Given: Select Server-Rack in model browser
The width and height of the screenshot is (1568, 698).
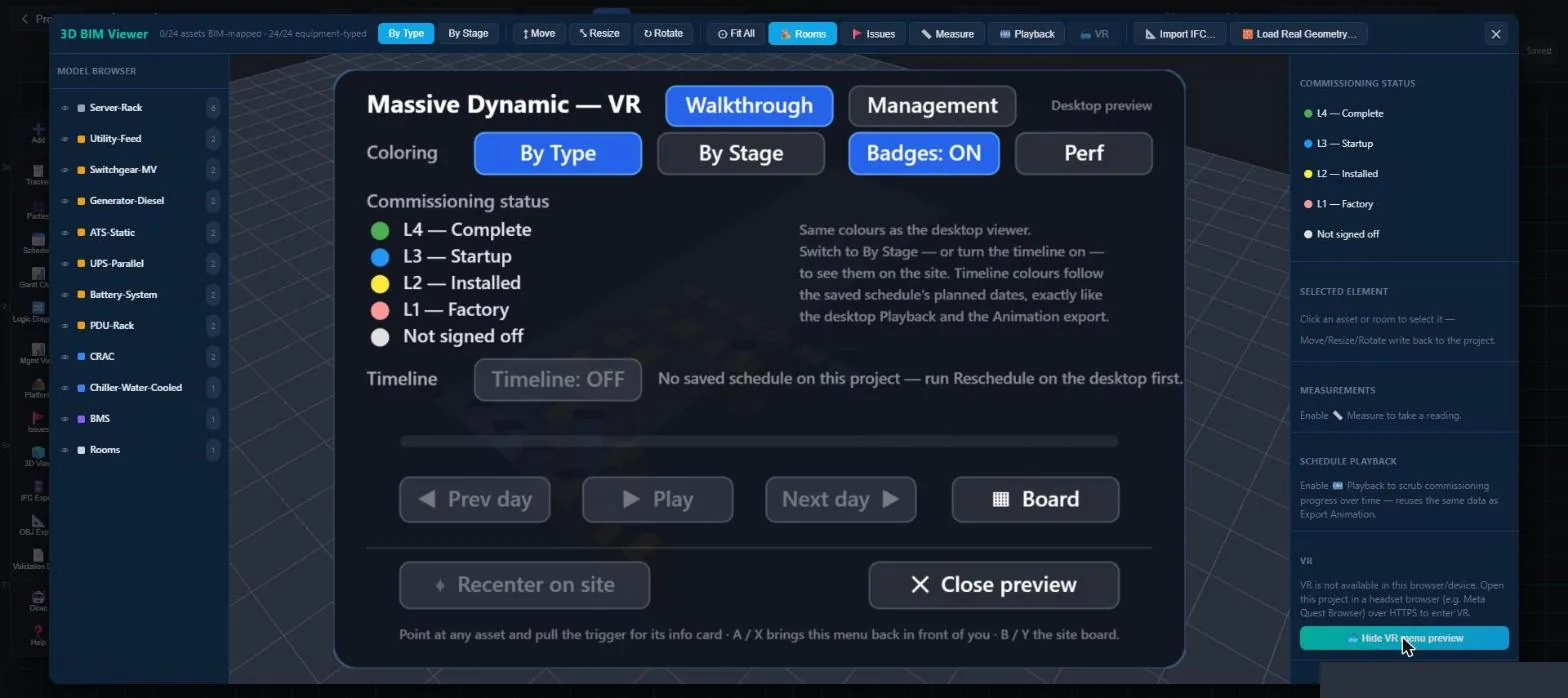Looking at the screenshot, I should (x=116, y=108).
